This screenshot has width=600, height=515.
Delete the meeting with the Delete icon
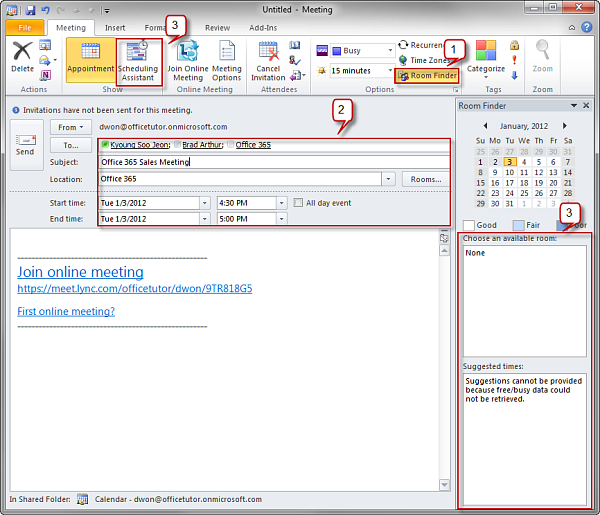[22, 56]
